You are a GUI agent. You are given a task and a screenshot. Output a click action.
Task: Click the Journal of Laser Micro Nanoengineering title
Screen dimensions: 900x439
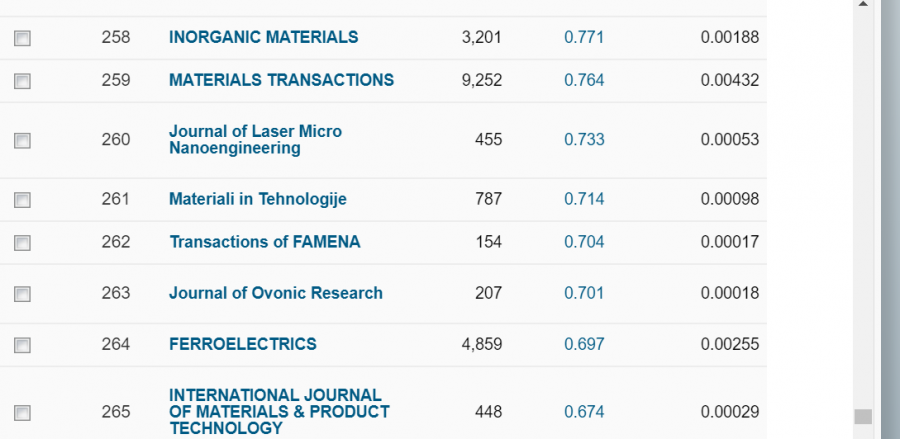pos(255,140)
